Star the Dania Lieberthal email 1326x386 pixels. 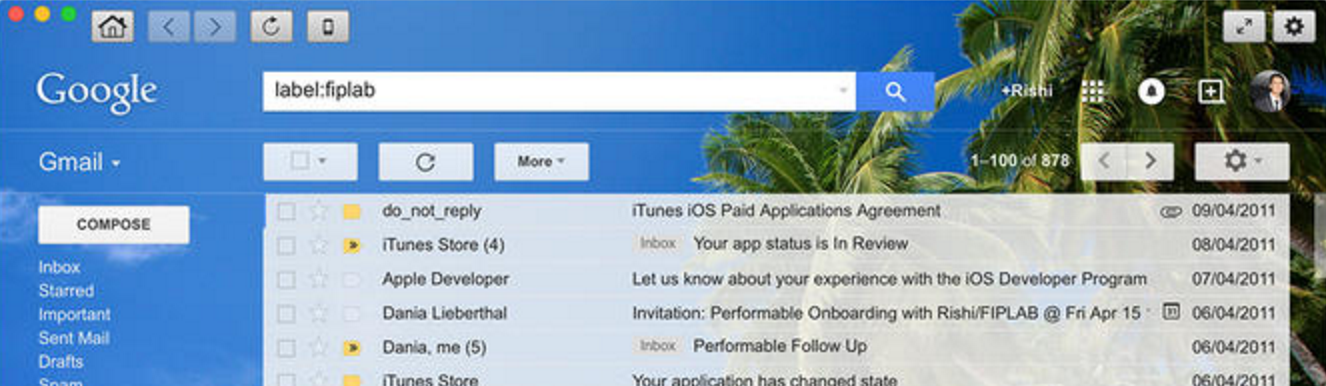(x=318, y=313)
